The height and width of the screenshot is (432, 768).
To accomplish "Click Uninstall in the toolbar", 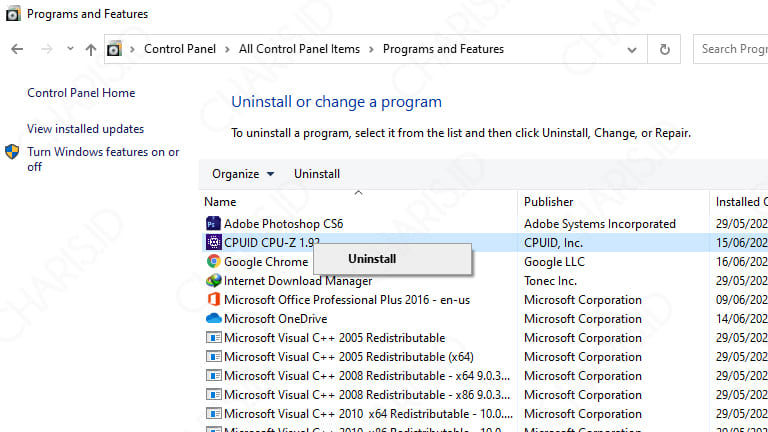I will pyautogui.click(x=317, y=174).
